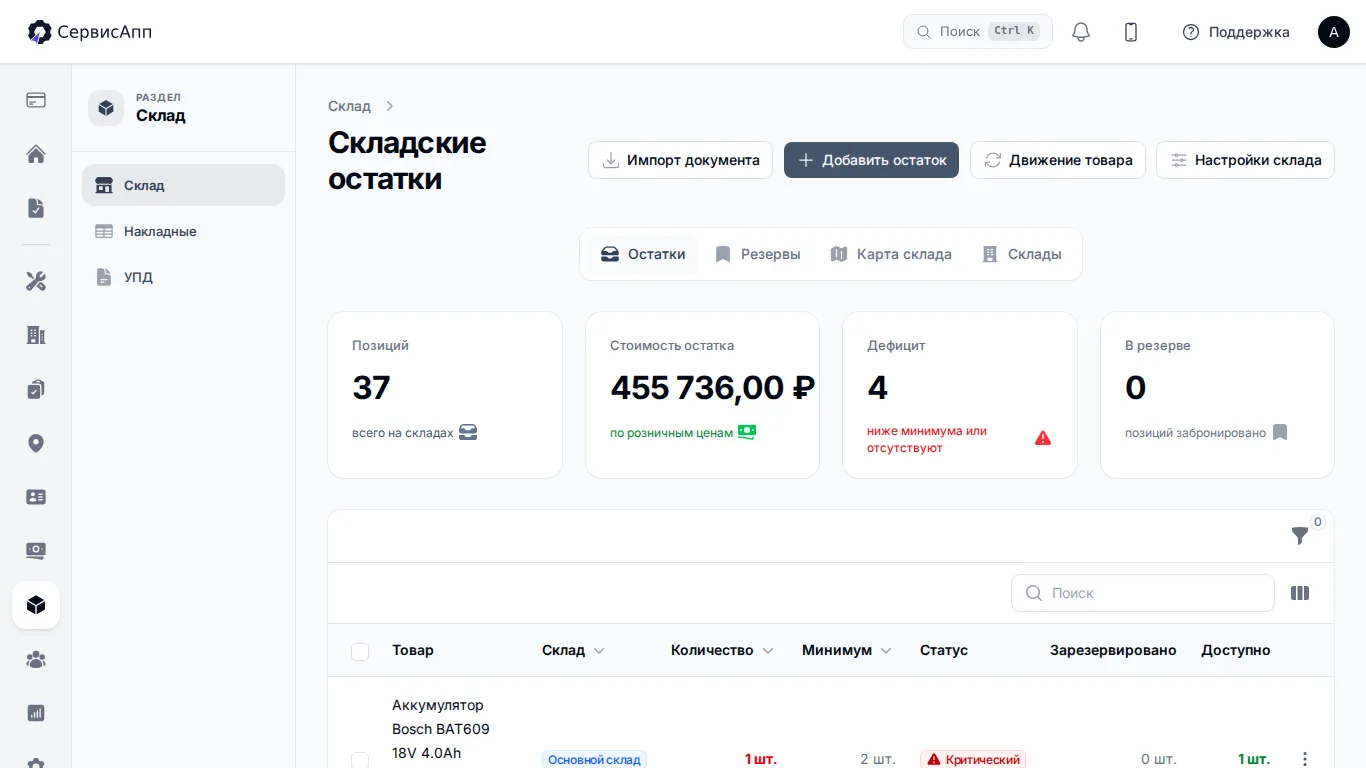1366x768 pixels.
Task: Focus the table Поиск input field
Action: 1143,593
